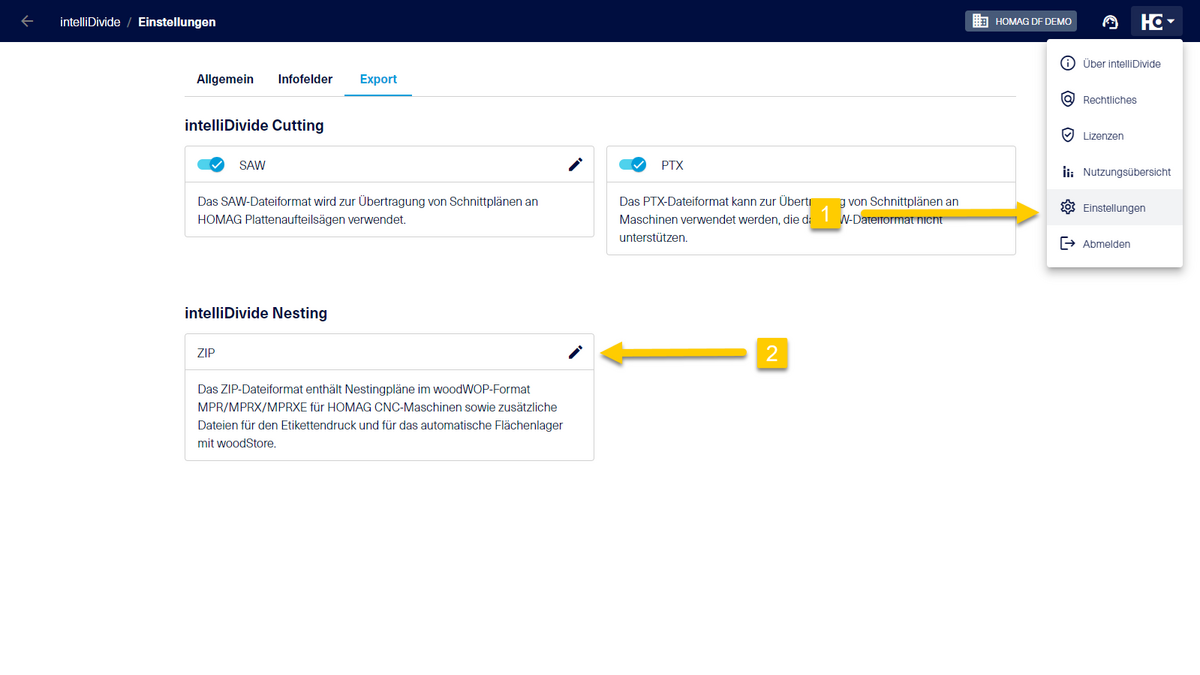Screen dimensions: 1200x675
Task: Click the shield icon beside Lizenzen
Action: coord(1068,135)
